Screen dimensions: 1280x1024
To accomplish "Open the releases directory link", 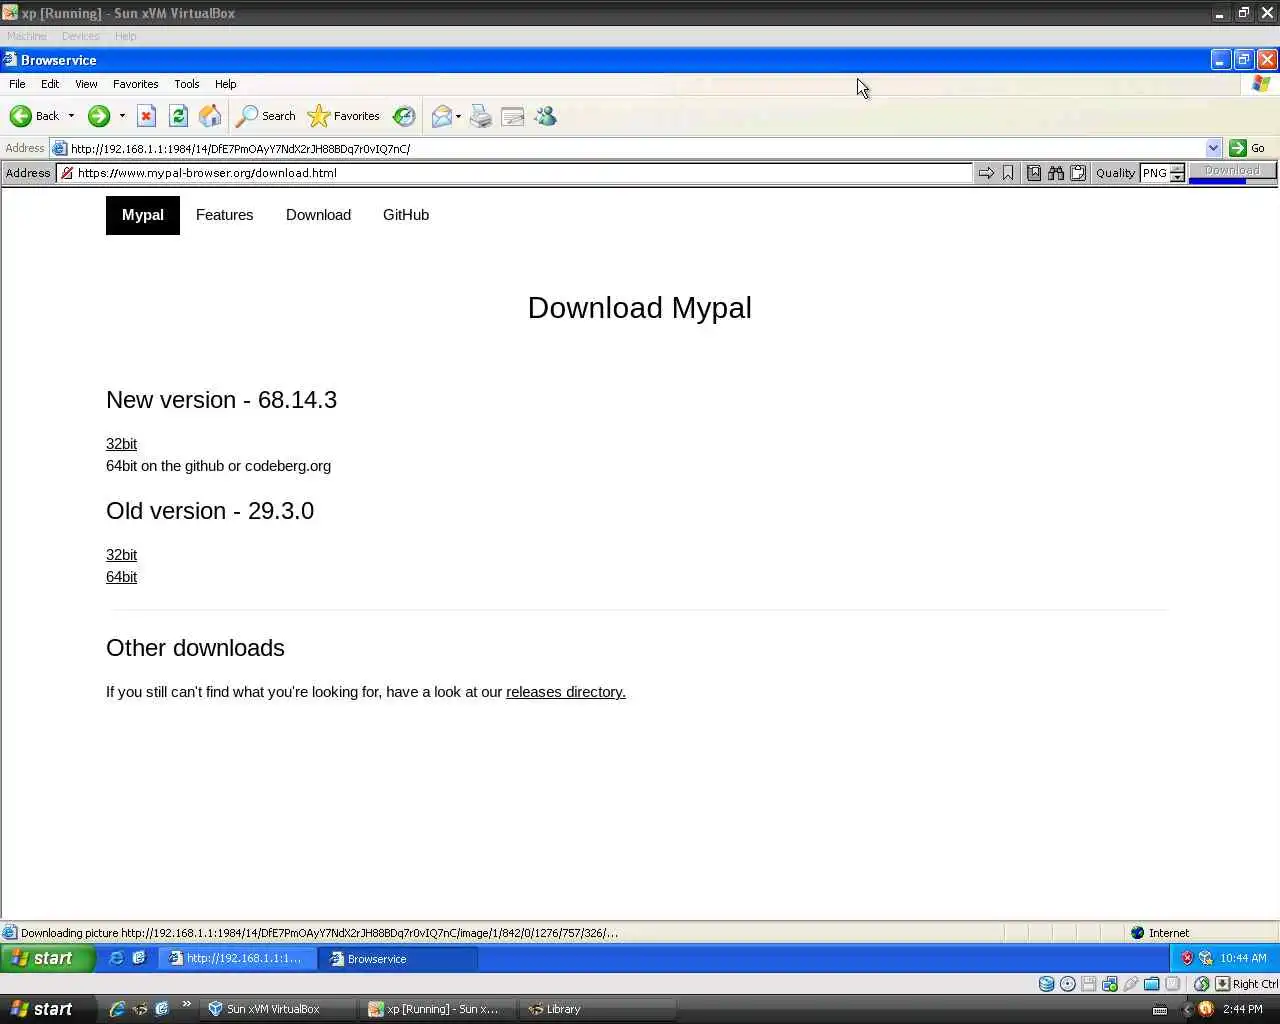I will [566, 692].
